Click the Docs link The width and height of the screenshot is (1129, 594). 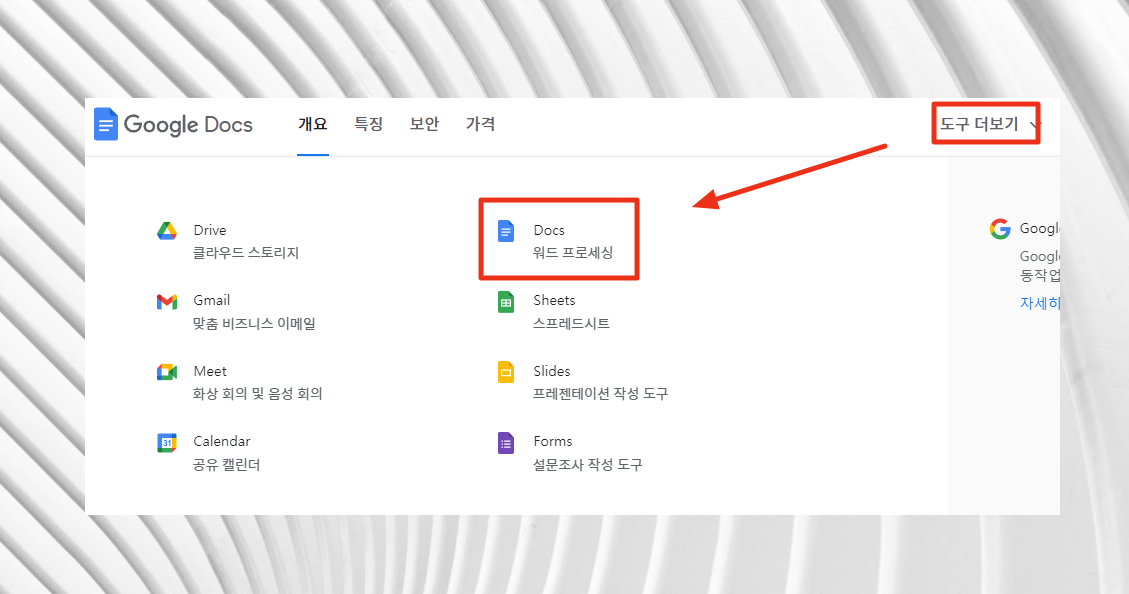point(549,230)
